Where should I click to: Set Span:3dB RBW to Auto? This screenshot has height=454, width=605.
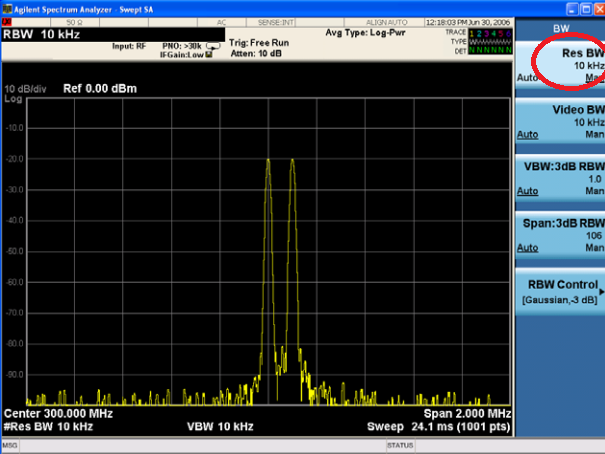click(x=527, y=246)
